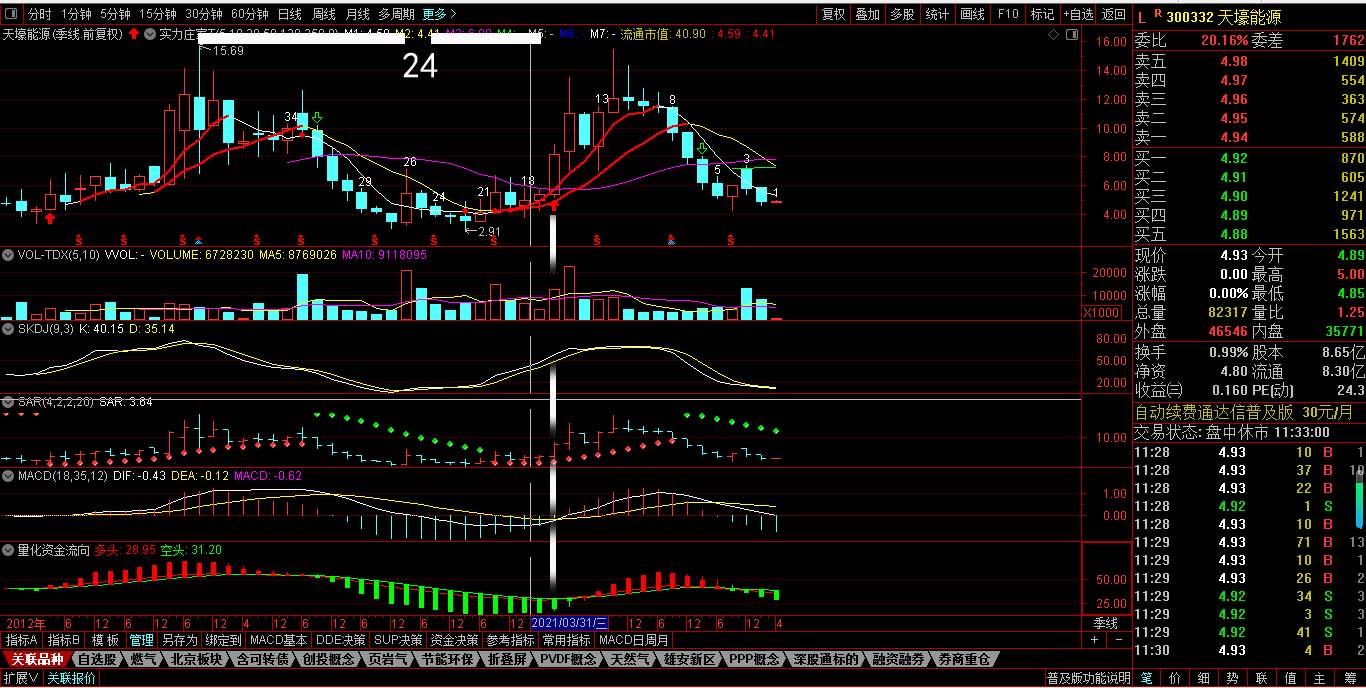Click the diamond icon above the price axis
Image resolution: width=1366 pixels, height=688 pixels.
point(1052,34)
